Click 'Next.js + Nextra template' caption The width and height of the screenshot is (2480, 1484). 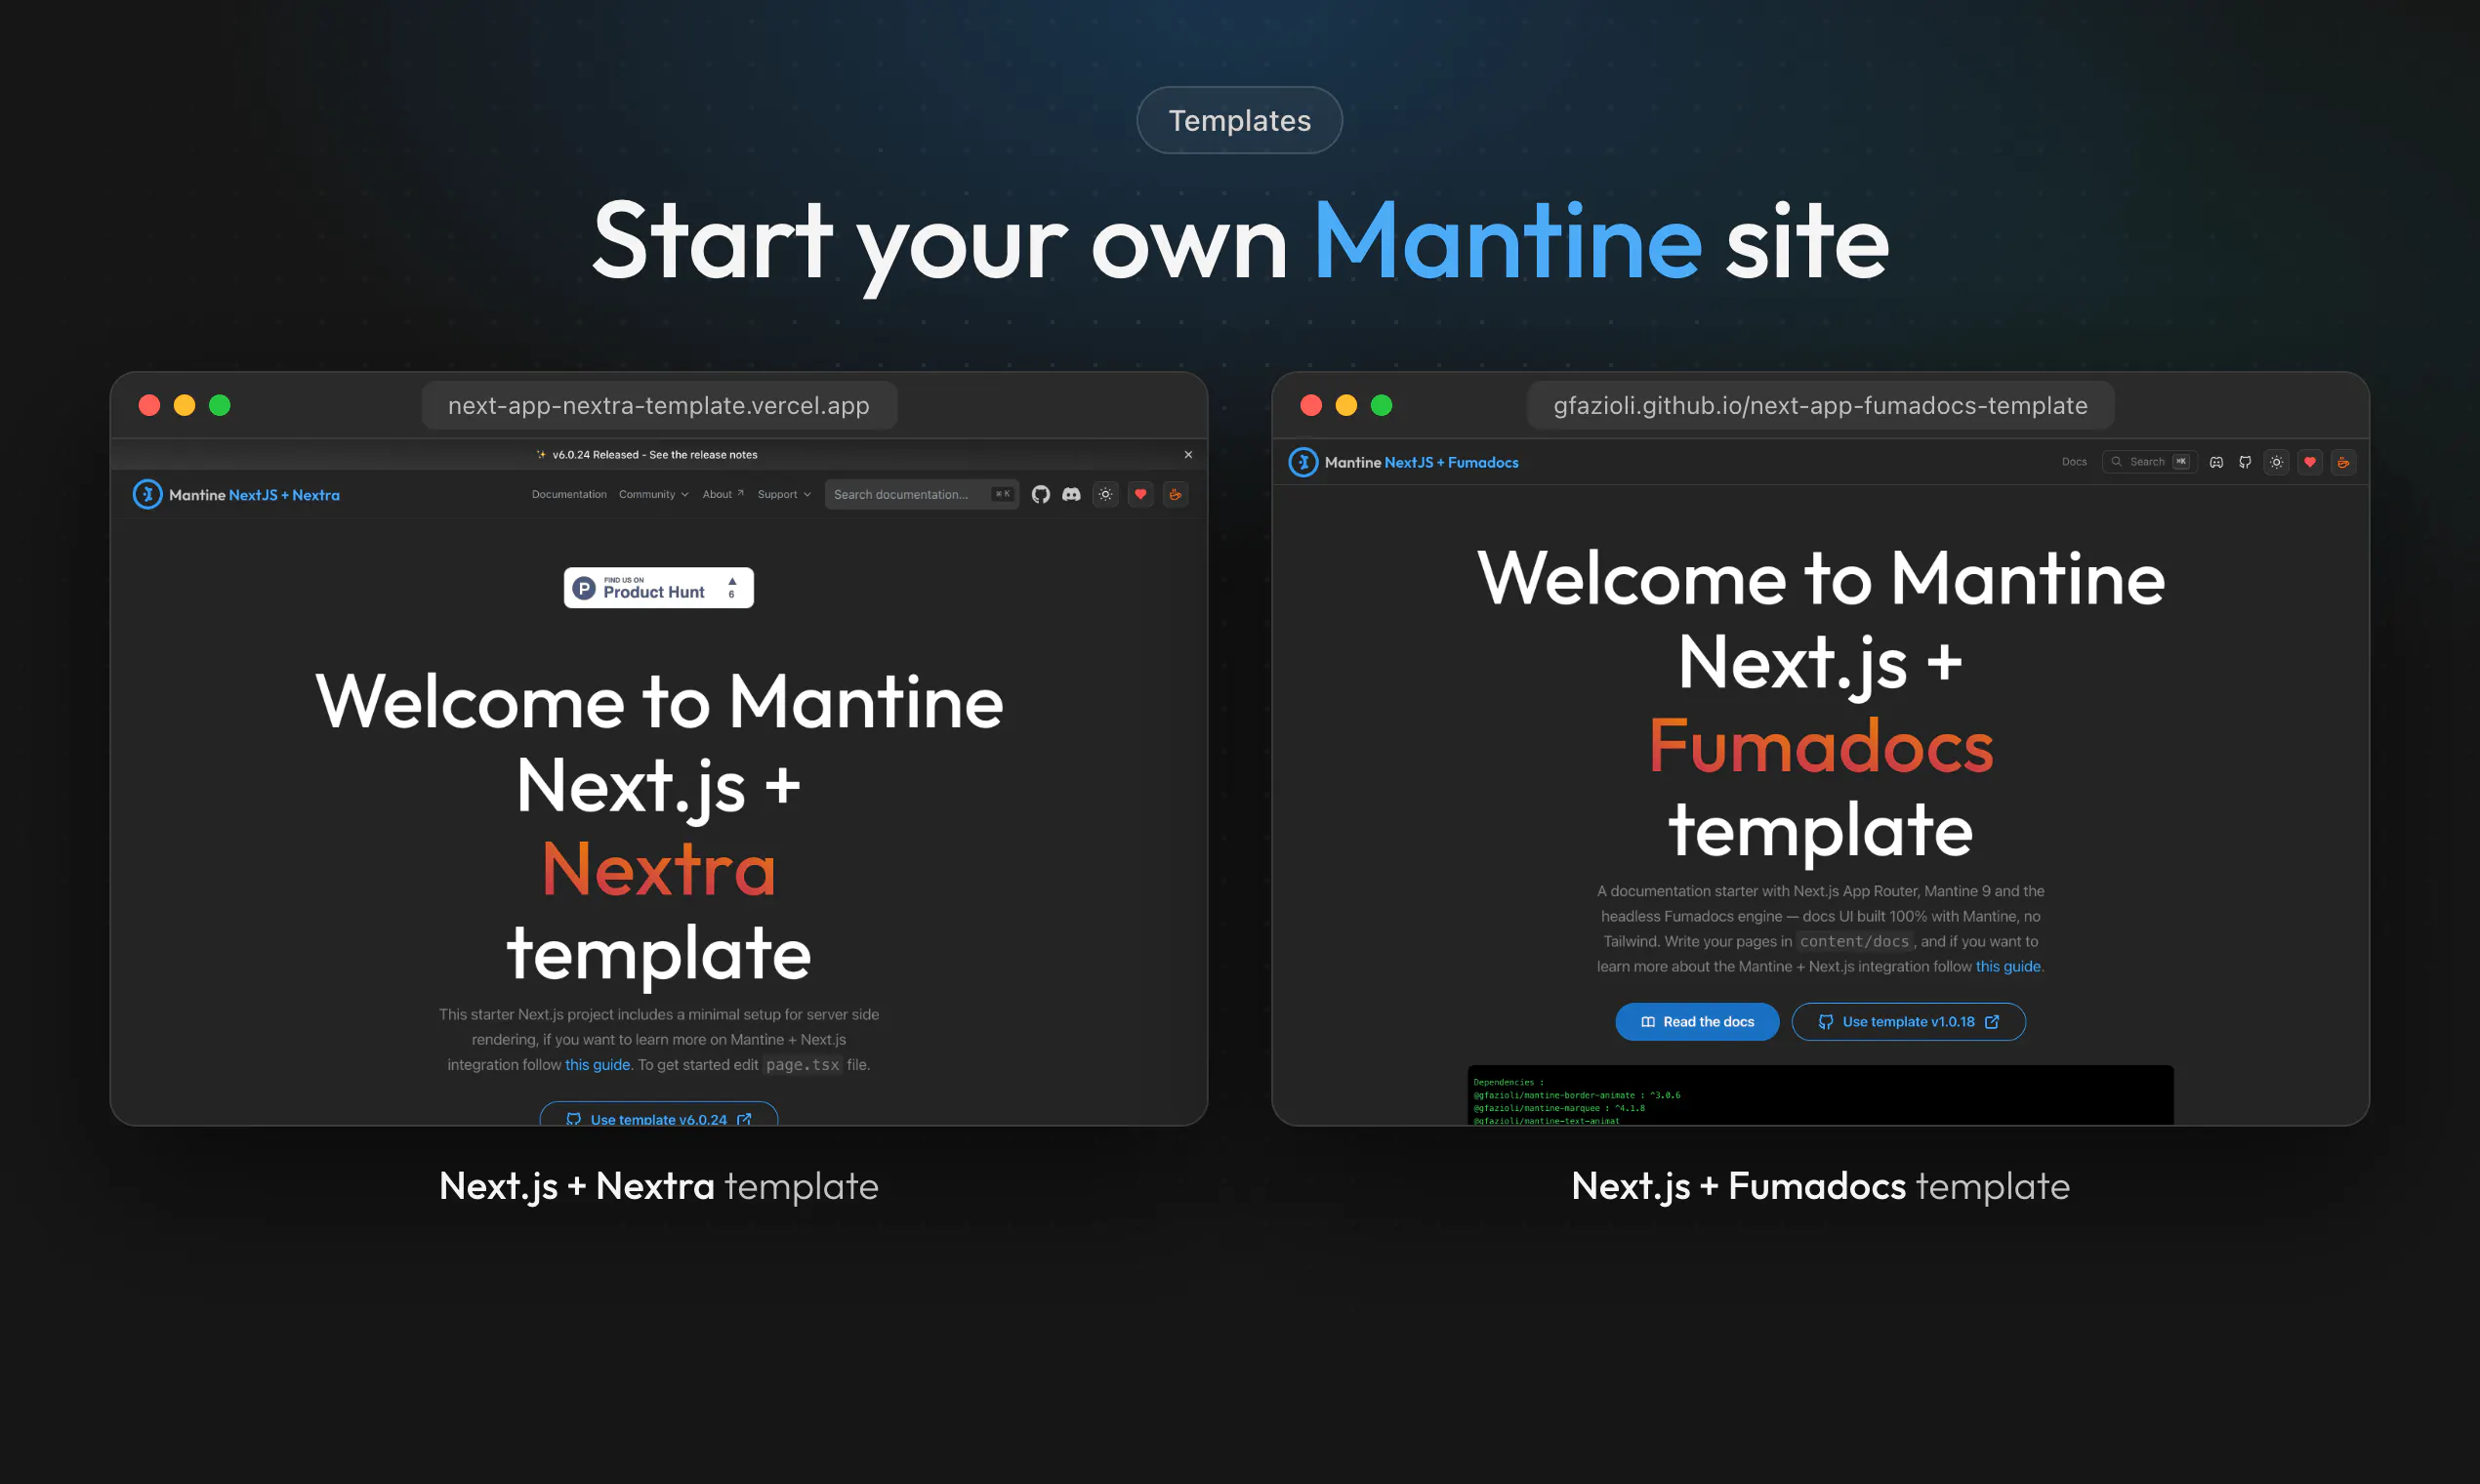pyautogui.click(x=658, y=1186)
